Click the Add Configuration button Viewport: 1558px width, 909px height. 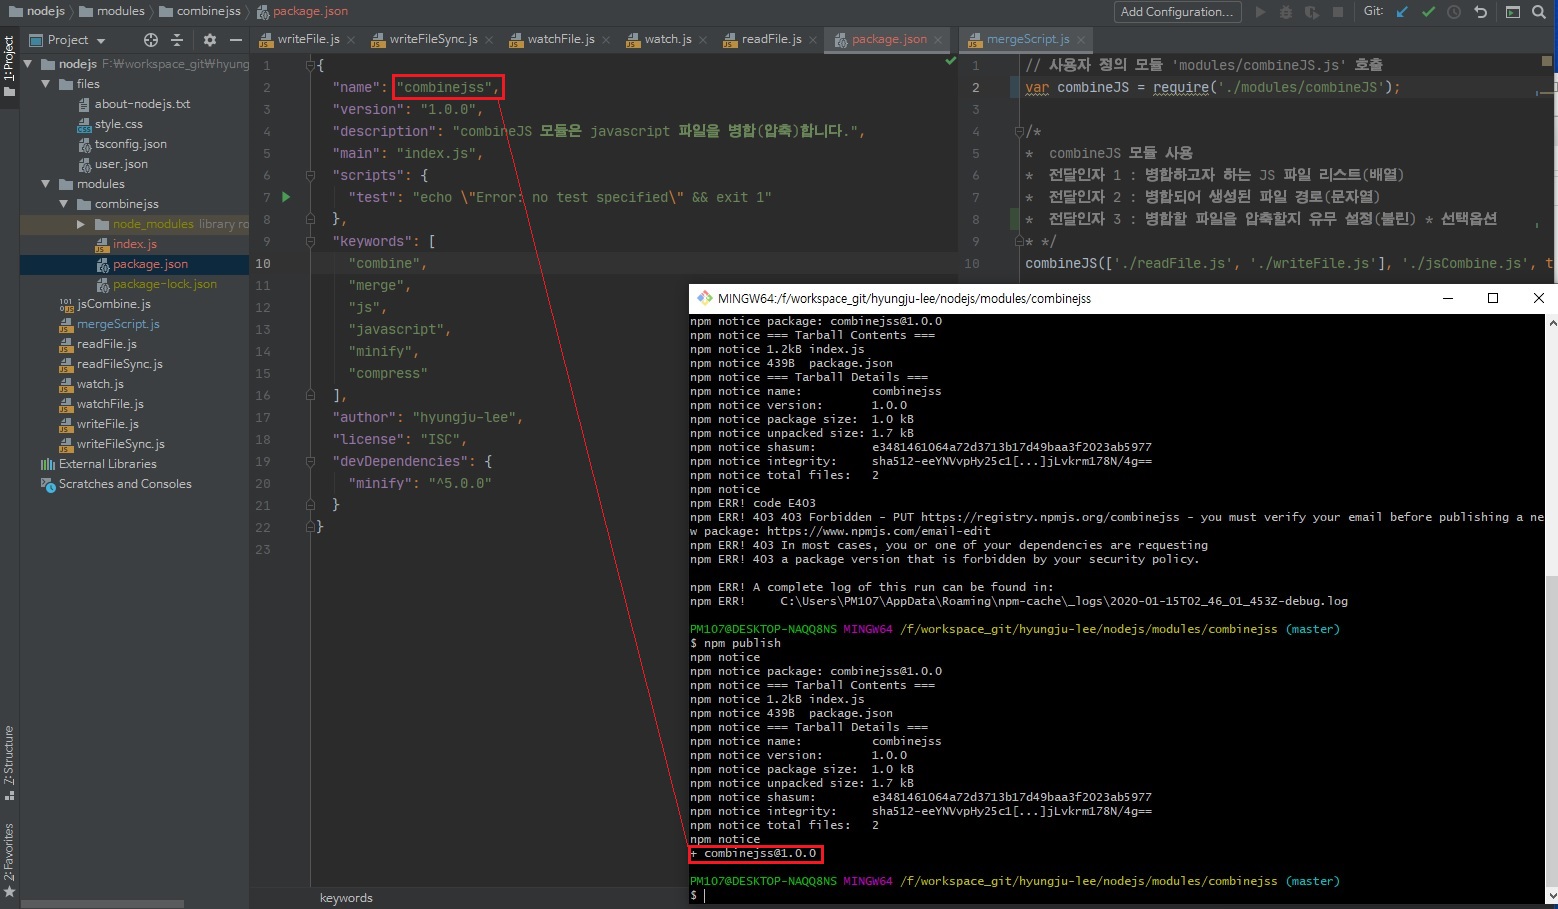[1177, 12]
